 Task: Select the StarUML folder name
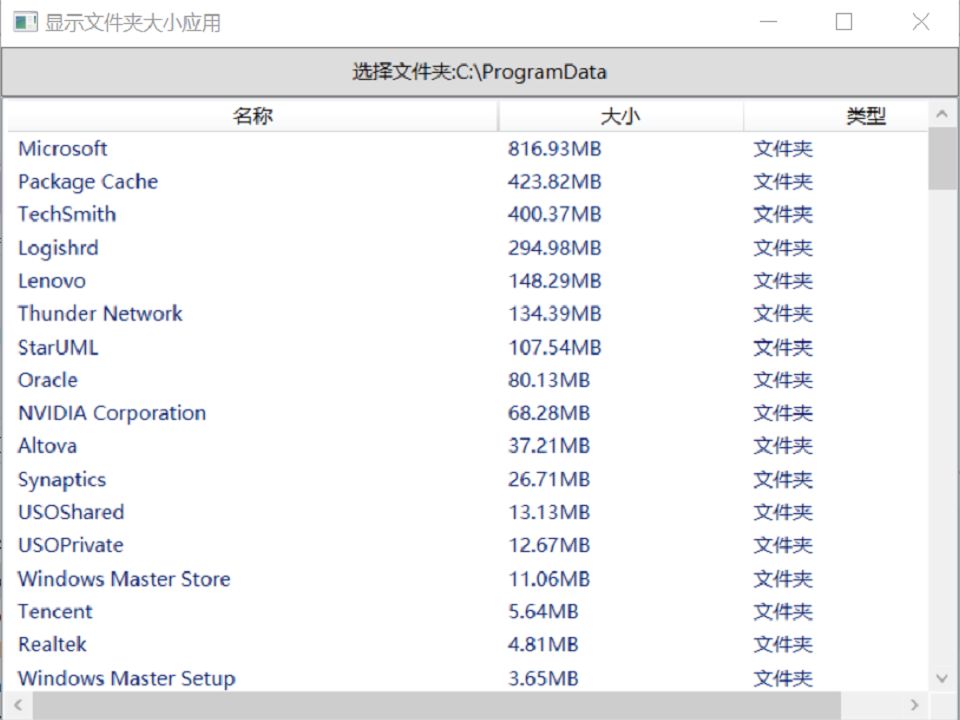click(x=58, y=347)
